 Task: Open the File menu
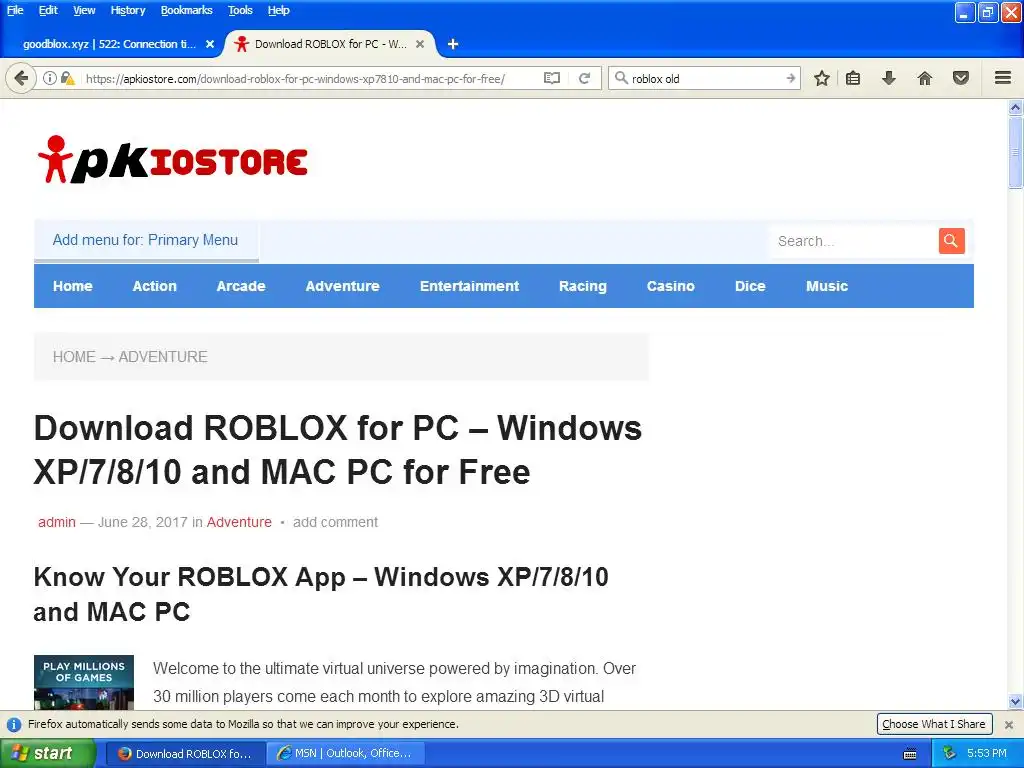click(14, 10)
